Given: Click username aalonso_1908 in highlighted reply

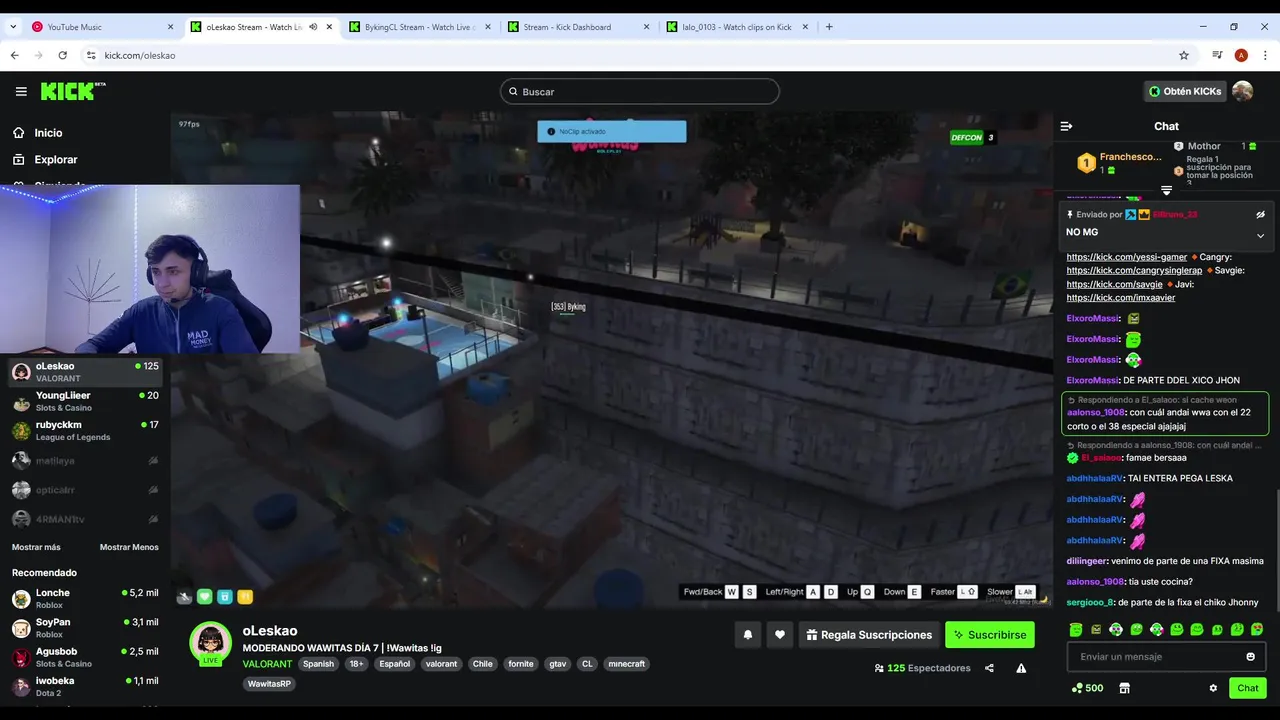Looking at the screenshot, I should click(x=1096, y=412).
